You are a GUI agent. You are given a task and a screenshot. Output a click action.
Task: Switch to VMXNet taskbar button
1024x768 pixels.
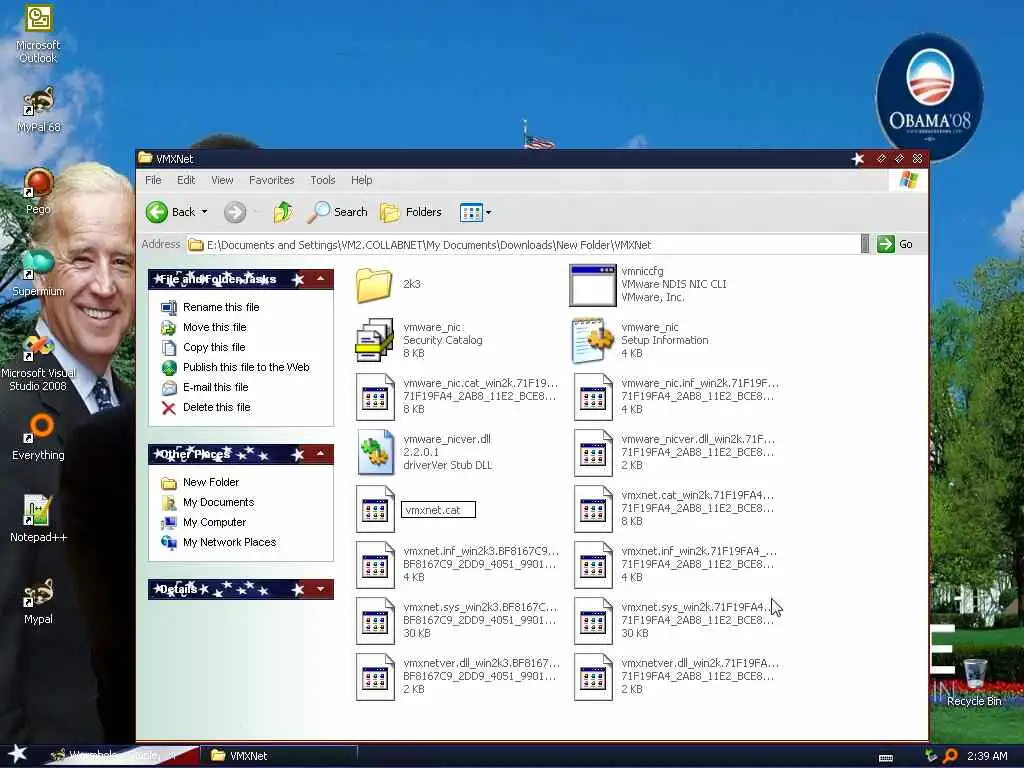click(281, 756)
